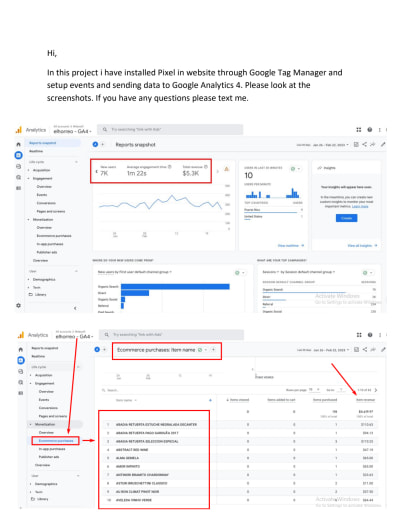Click Reports icon in upper screenshot's left rail
The width and height of the screenshot is (400, 518).
[x=18, y=155]
